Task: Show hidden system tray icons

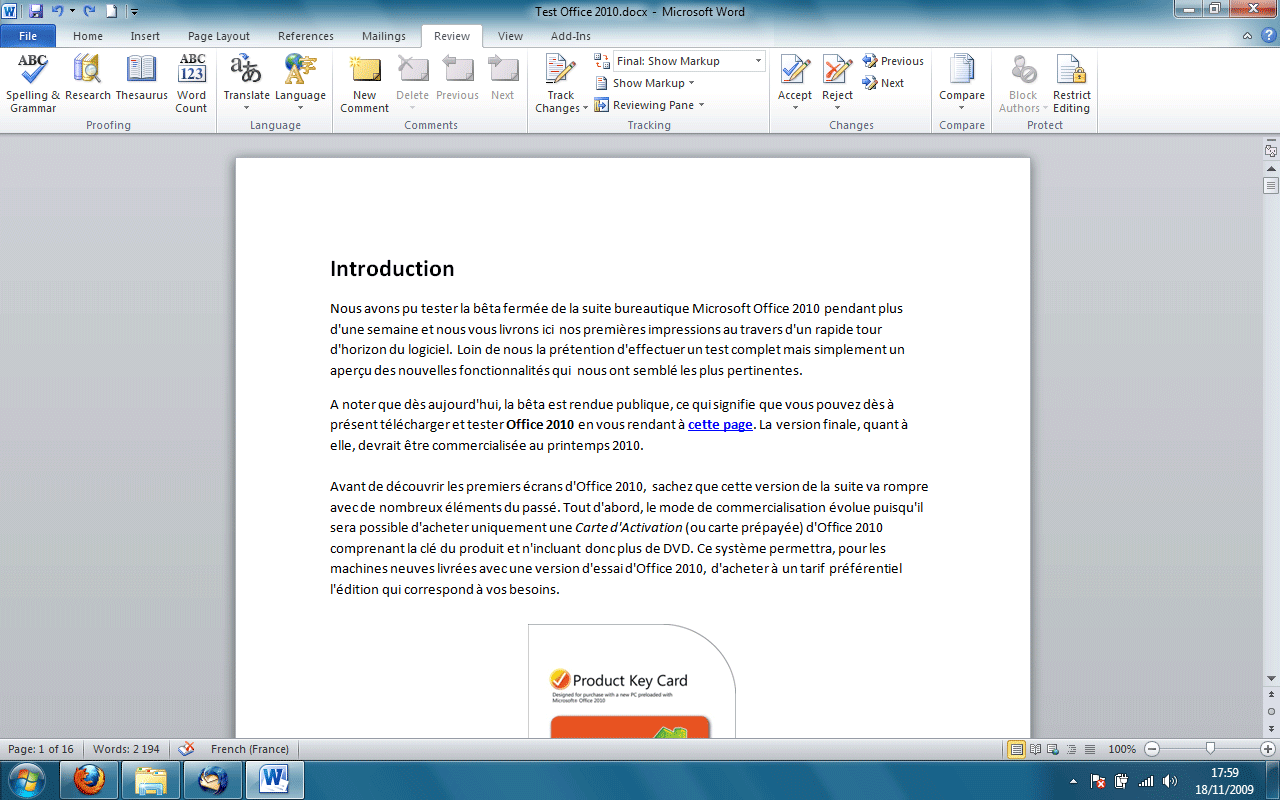Action: point(1074,781)
